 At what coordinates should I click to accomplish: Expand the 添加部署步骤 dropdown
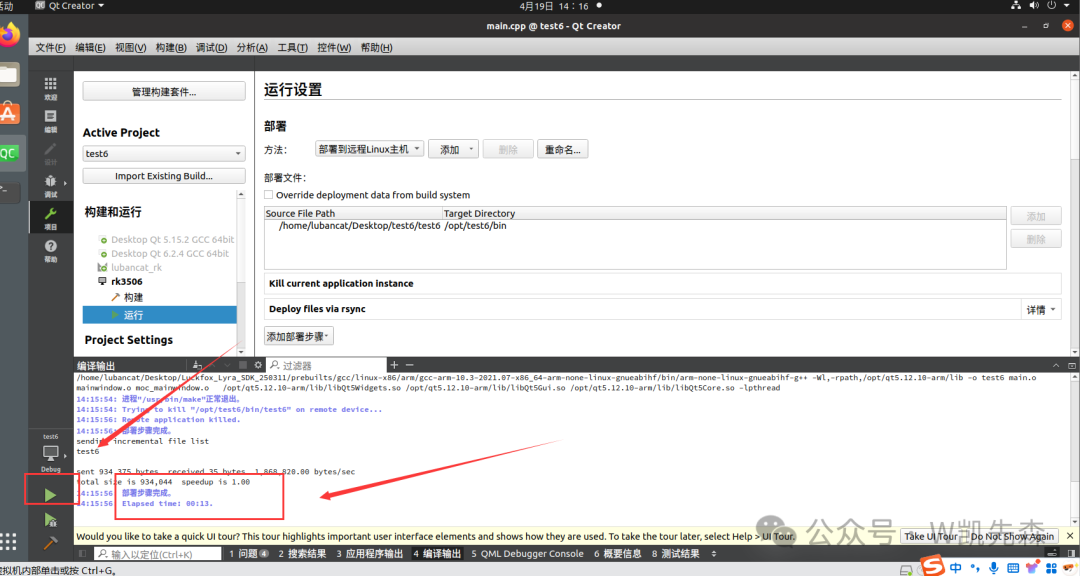click(x=299, y=336)
